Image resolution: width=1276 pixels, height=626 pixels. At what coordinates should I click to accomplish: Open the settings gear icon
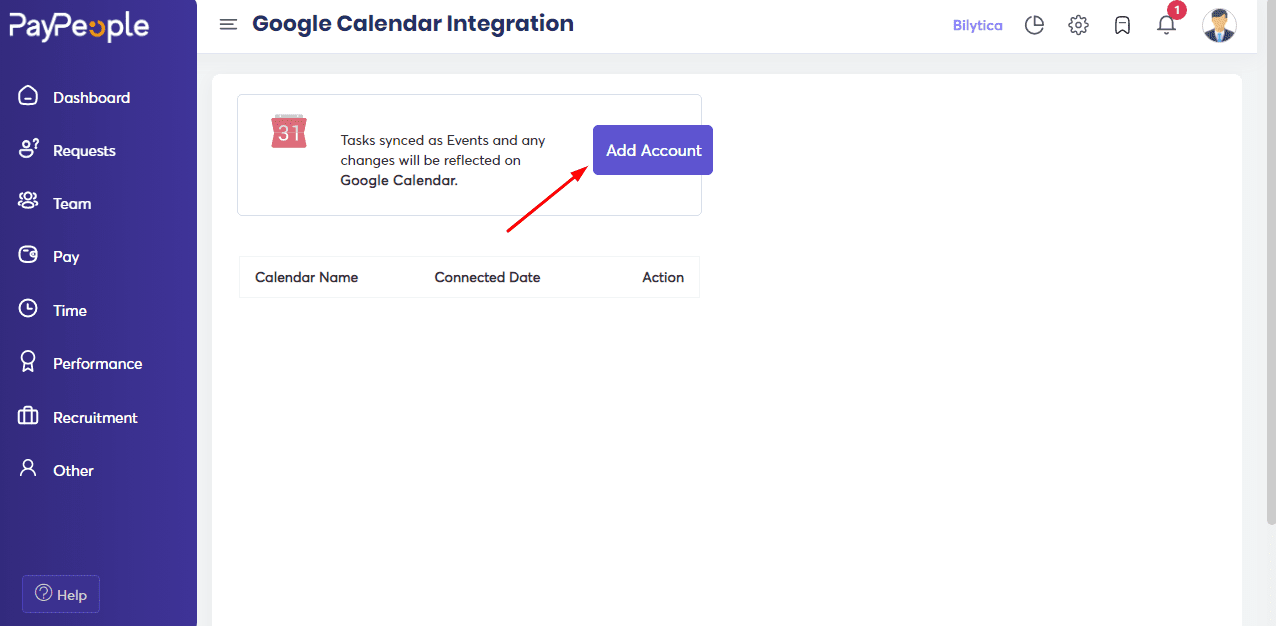pos(1078,25)
